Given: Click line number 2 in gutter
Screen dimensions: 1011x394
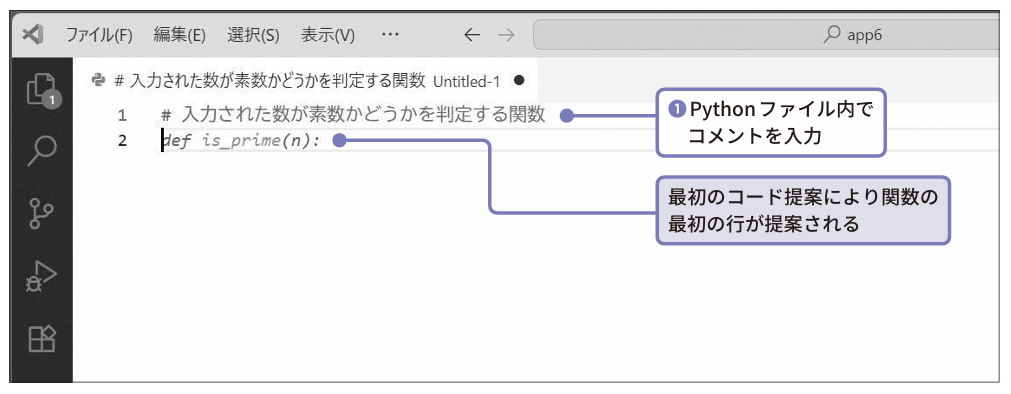Looking at the screenshot, I should [x=123, y=141].
